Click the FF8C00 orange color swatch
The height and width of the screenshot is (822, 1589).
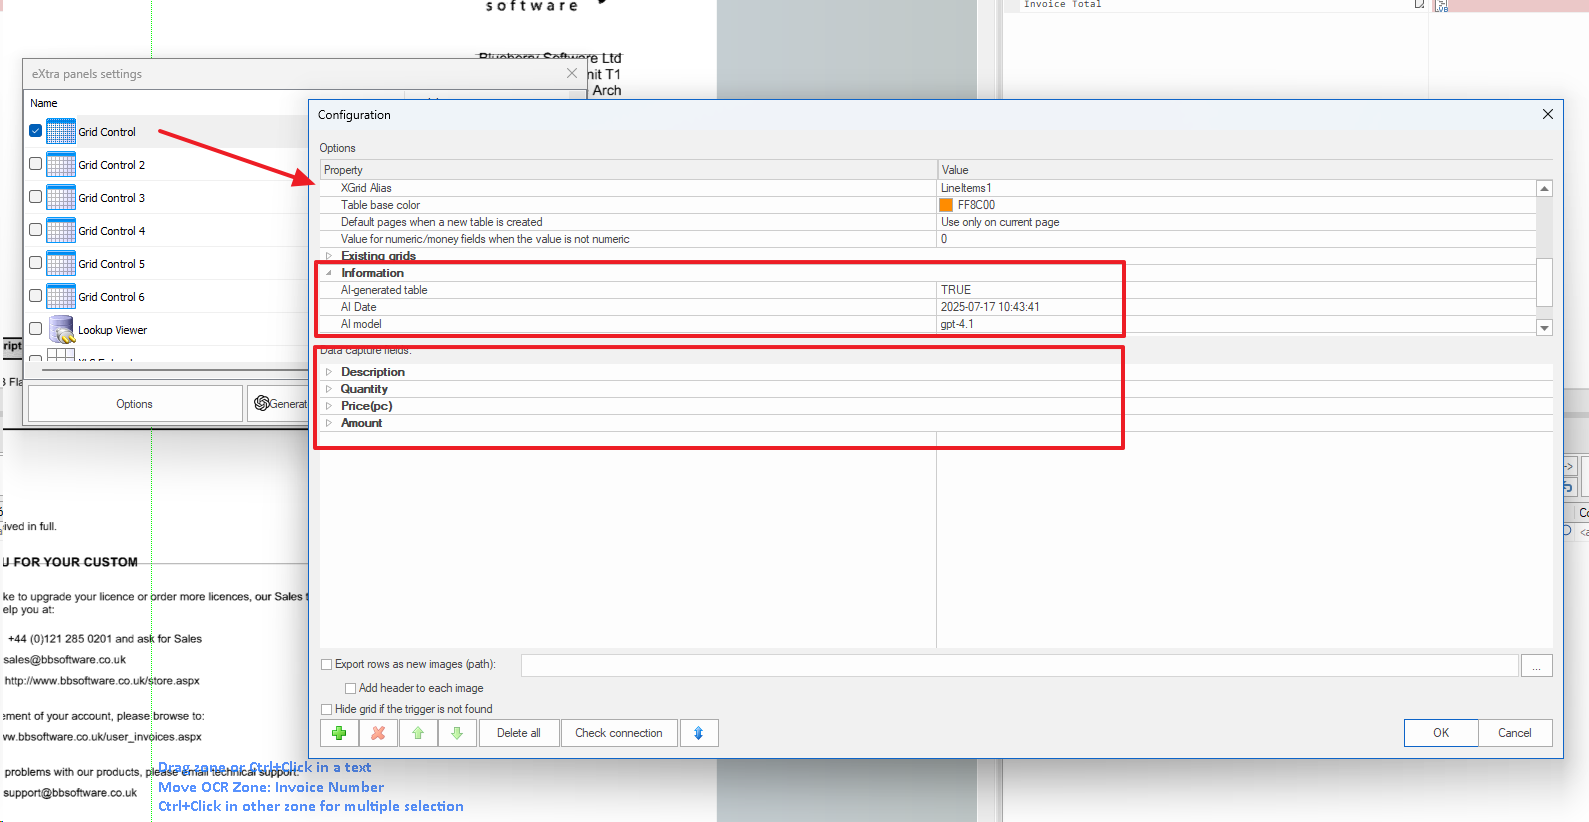946,205
